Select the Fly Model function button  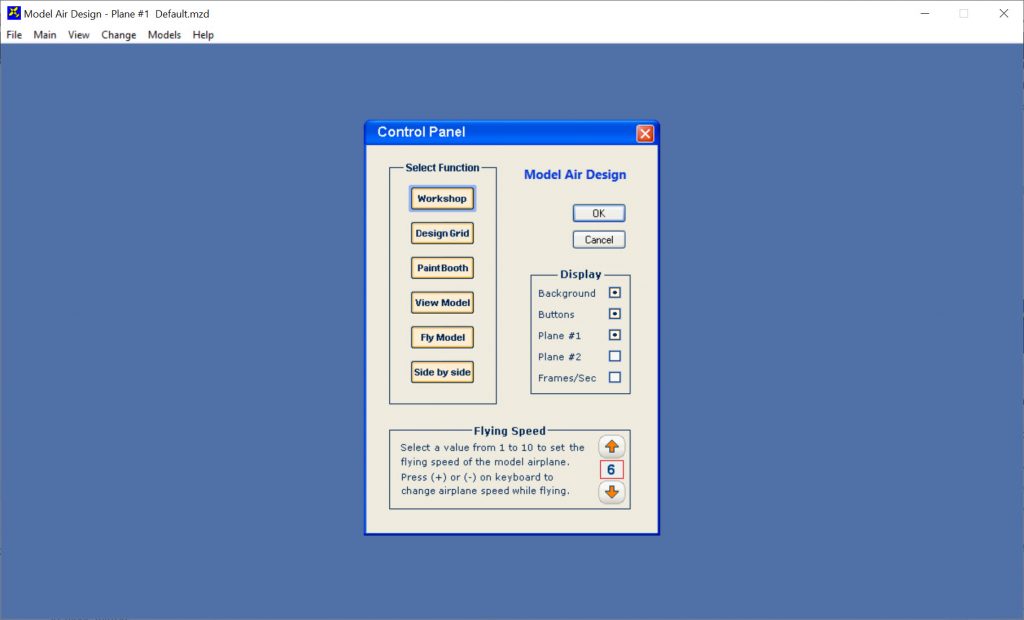point(442,337)
